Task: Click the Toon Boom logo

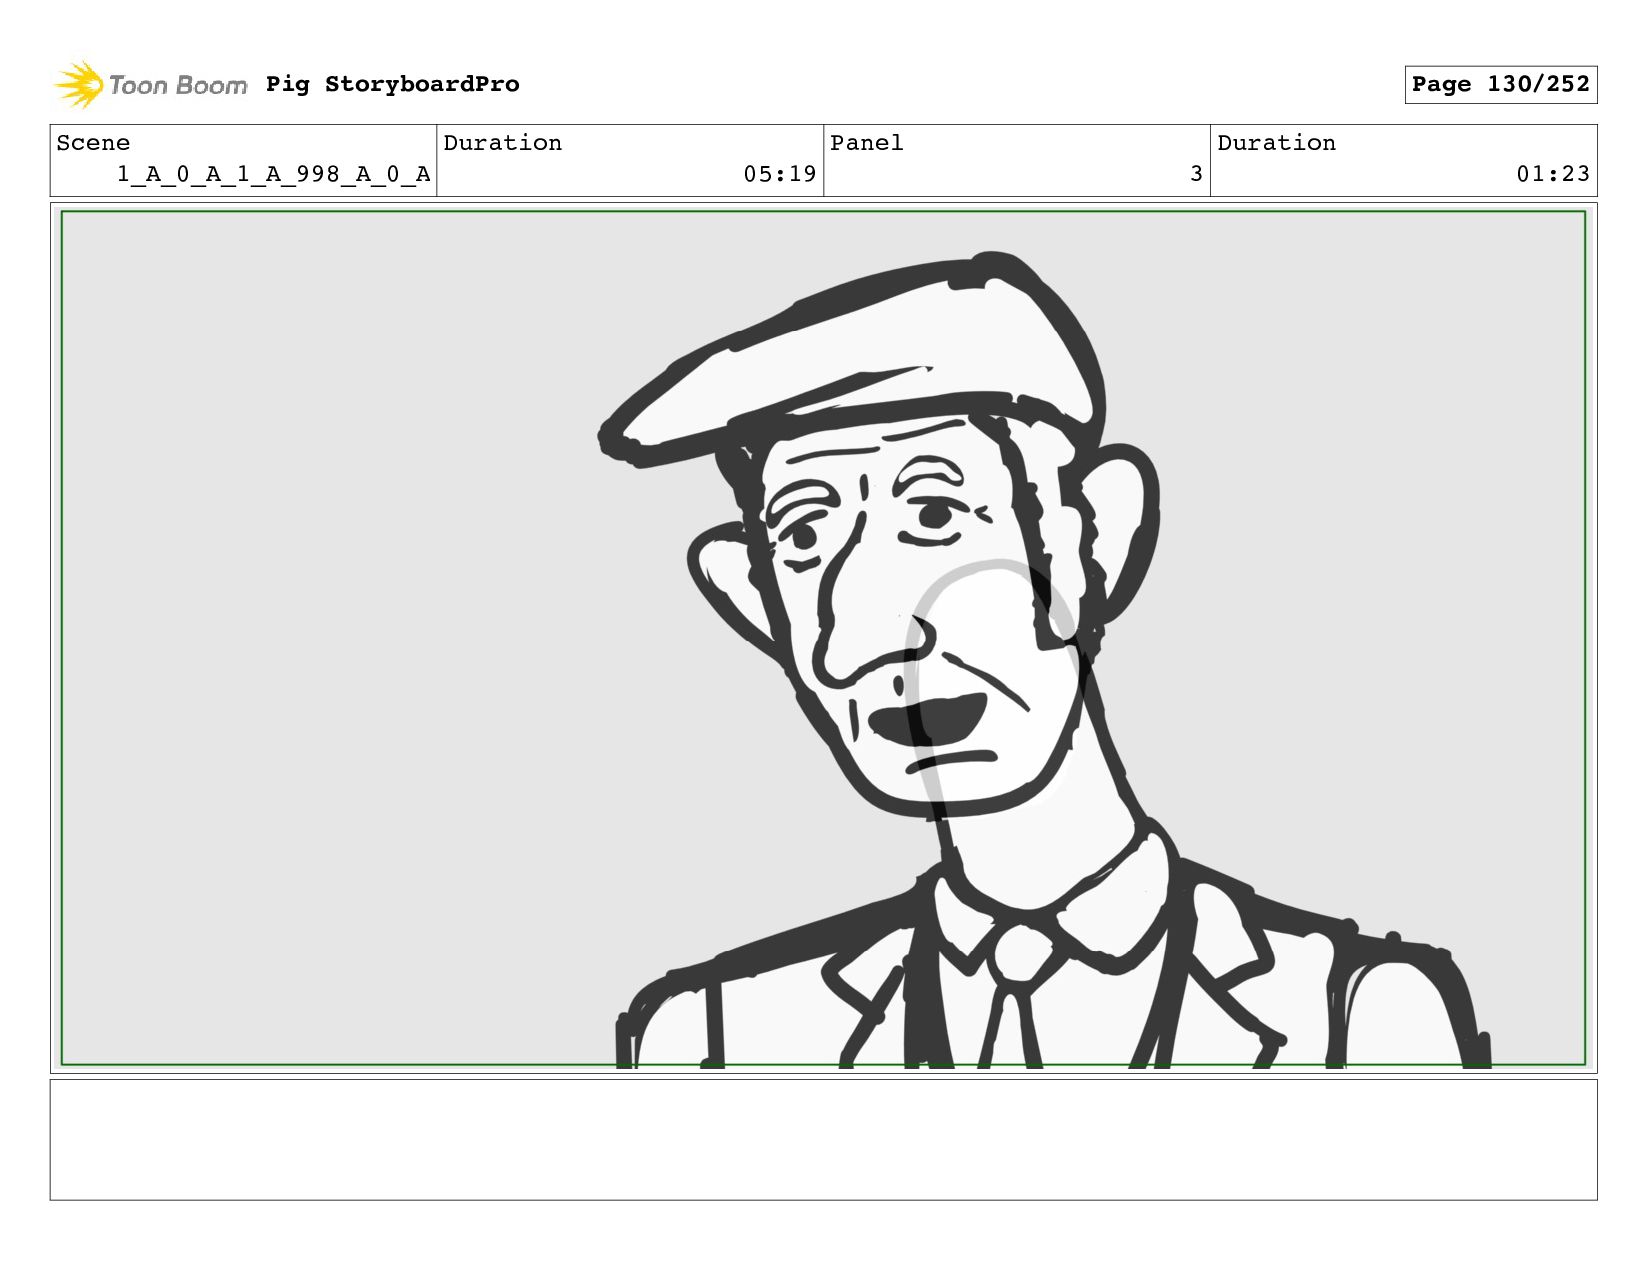Action: pos(150,84)
